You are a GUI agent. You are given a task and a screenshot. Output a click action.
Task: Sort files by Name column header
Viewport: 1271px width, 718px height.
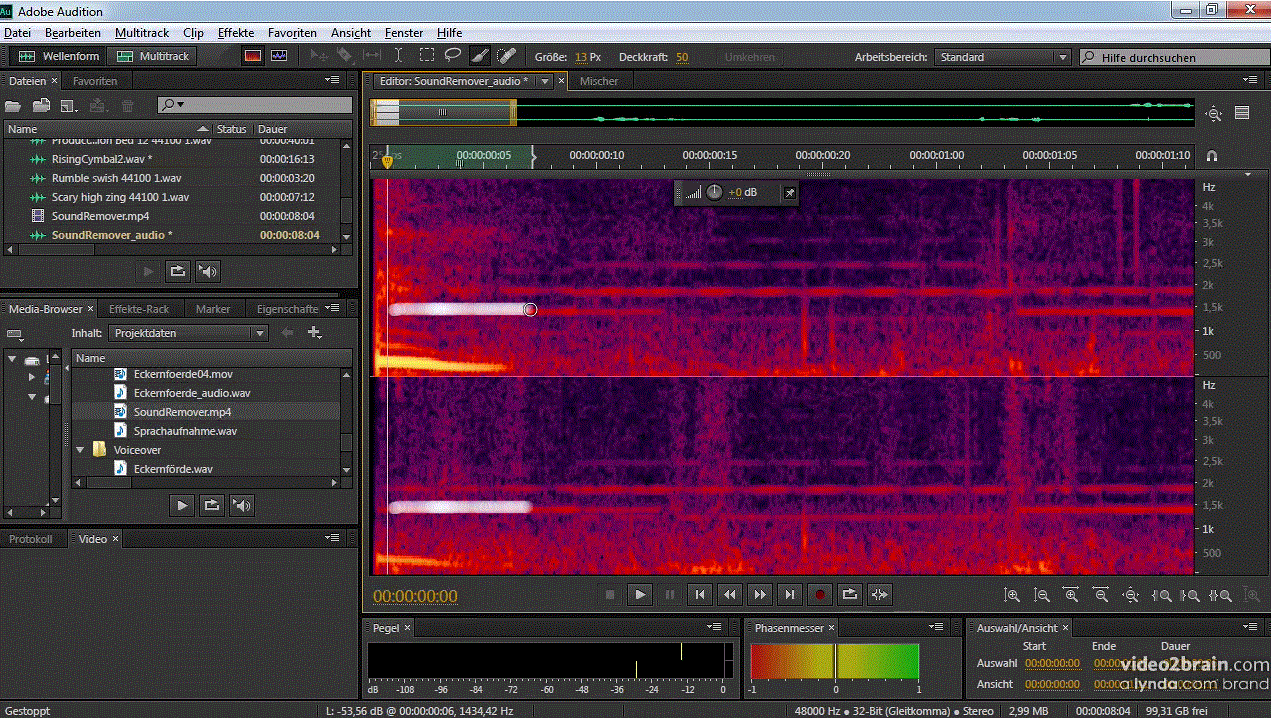pos(107,129)
